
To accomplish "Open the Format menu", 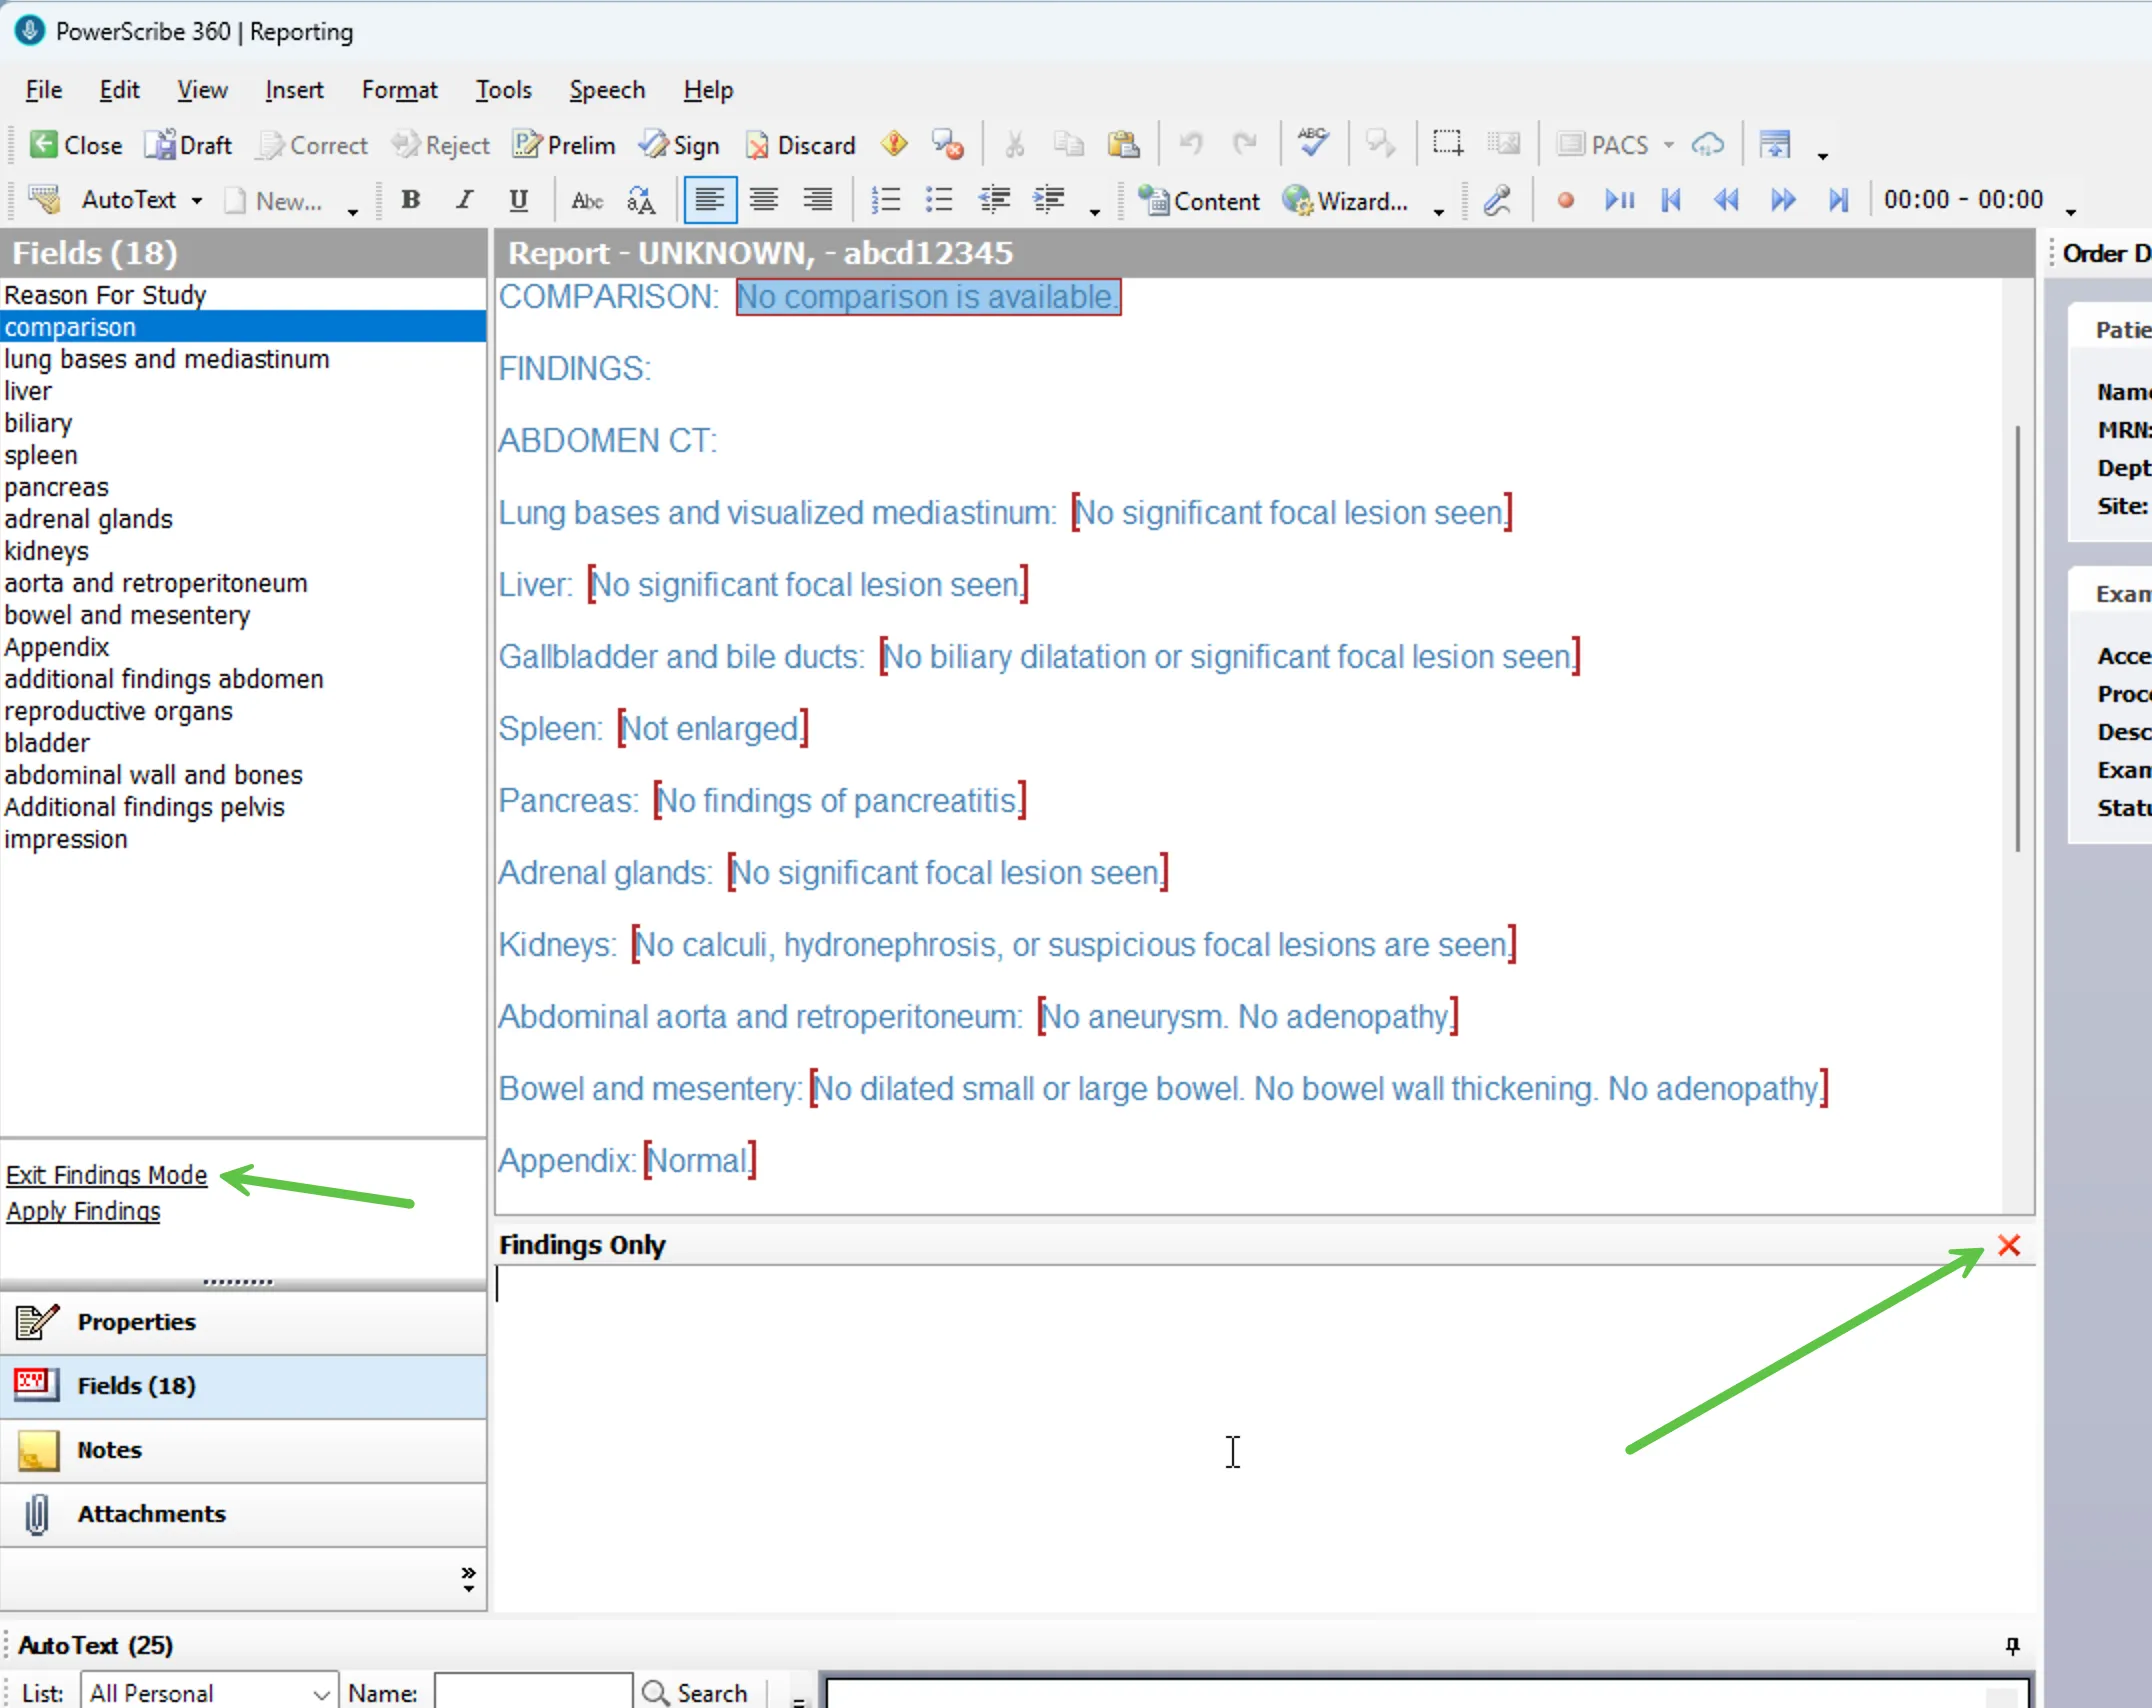I will tap(400, 90).
